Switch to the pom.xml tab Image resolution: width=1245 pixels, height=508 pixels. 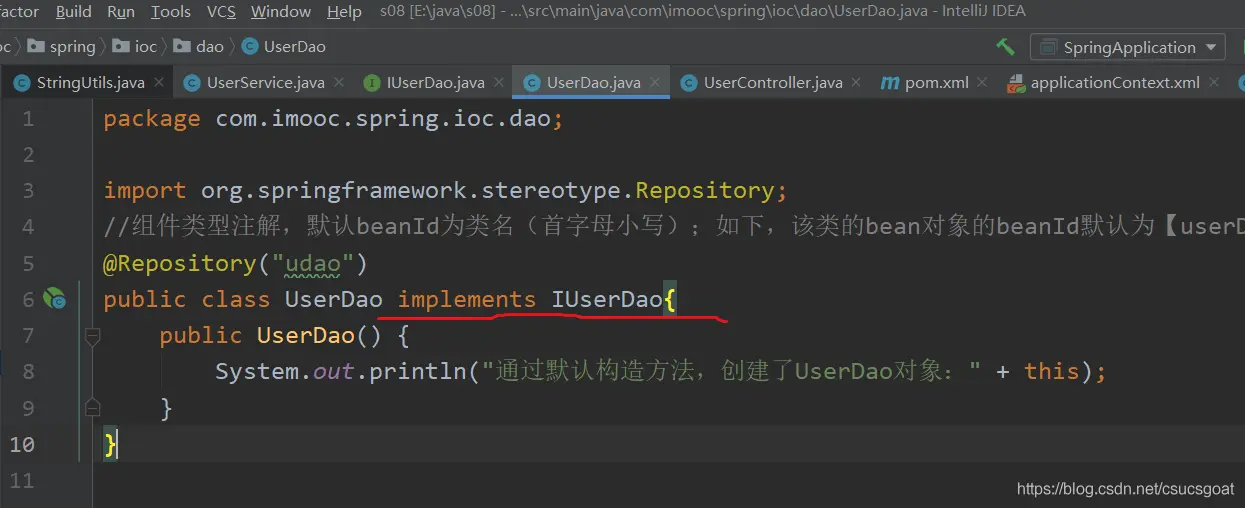tap(936, 83)
